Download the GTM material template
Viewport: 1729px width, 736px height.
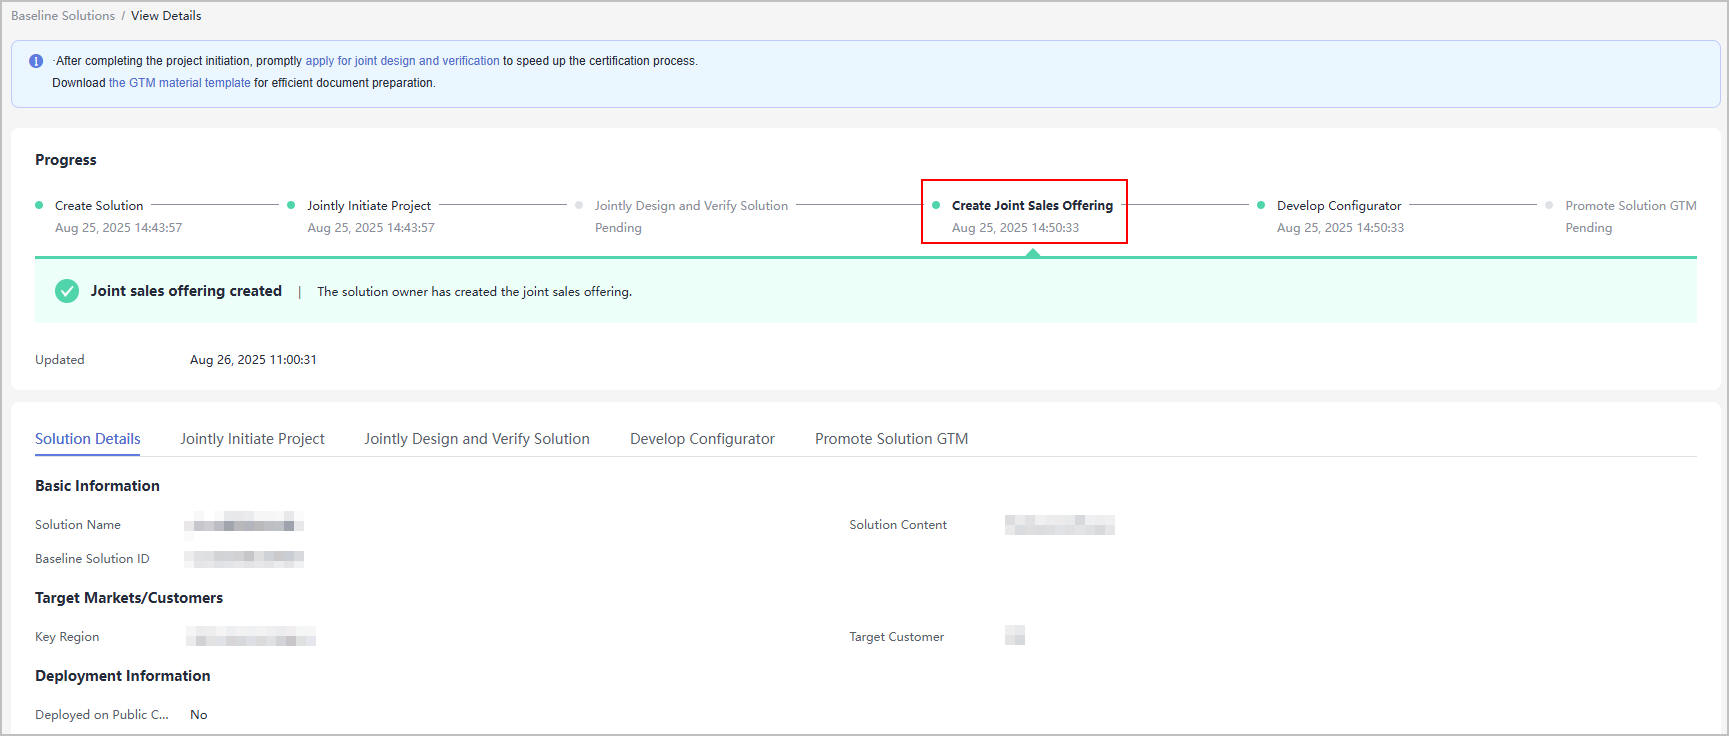(x=179, y=83)
